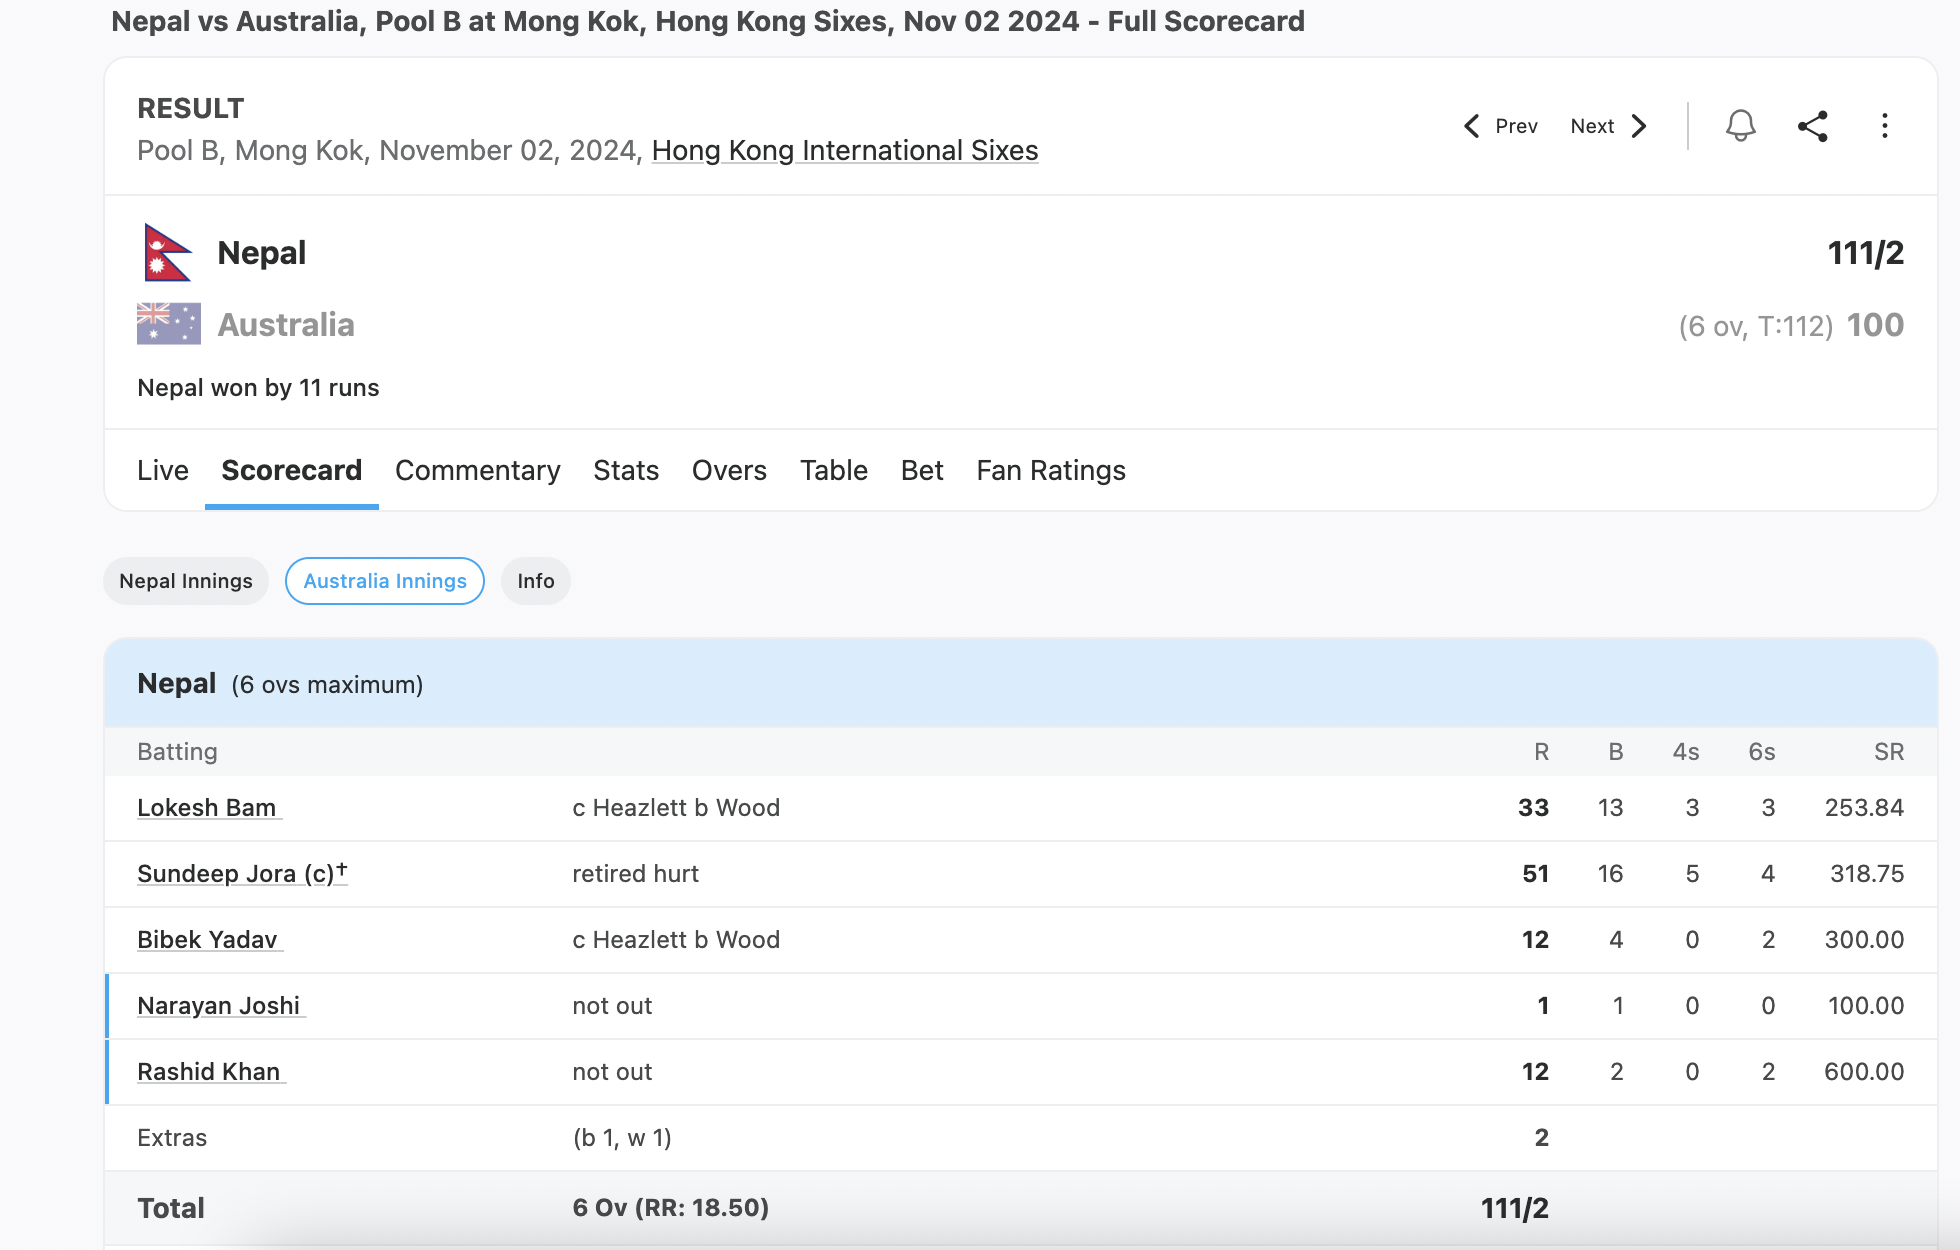The image size is (1960, 1250).
Task: Click the Nepal flag icon
Action: [167, 253]
